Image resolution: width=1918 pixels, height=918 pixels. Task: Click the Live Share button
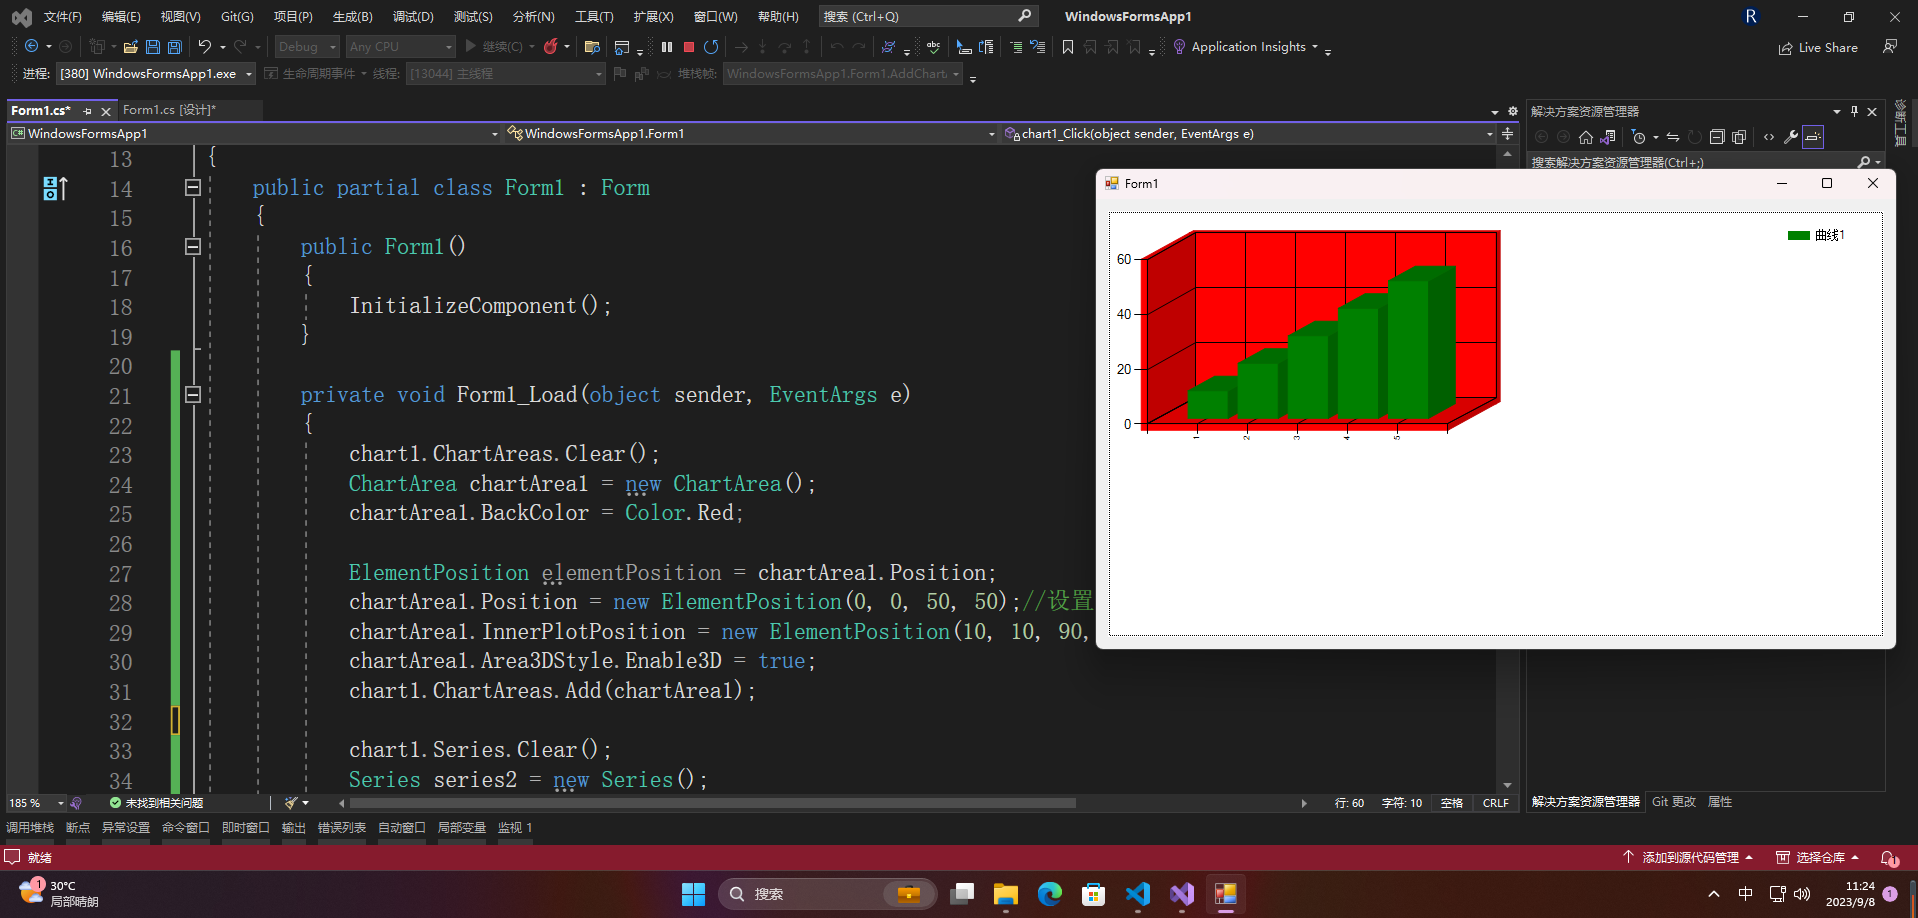pos(1818,48)
